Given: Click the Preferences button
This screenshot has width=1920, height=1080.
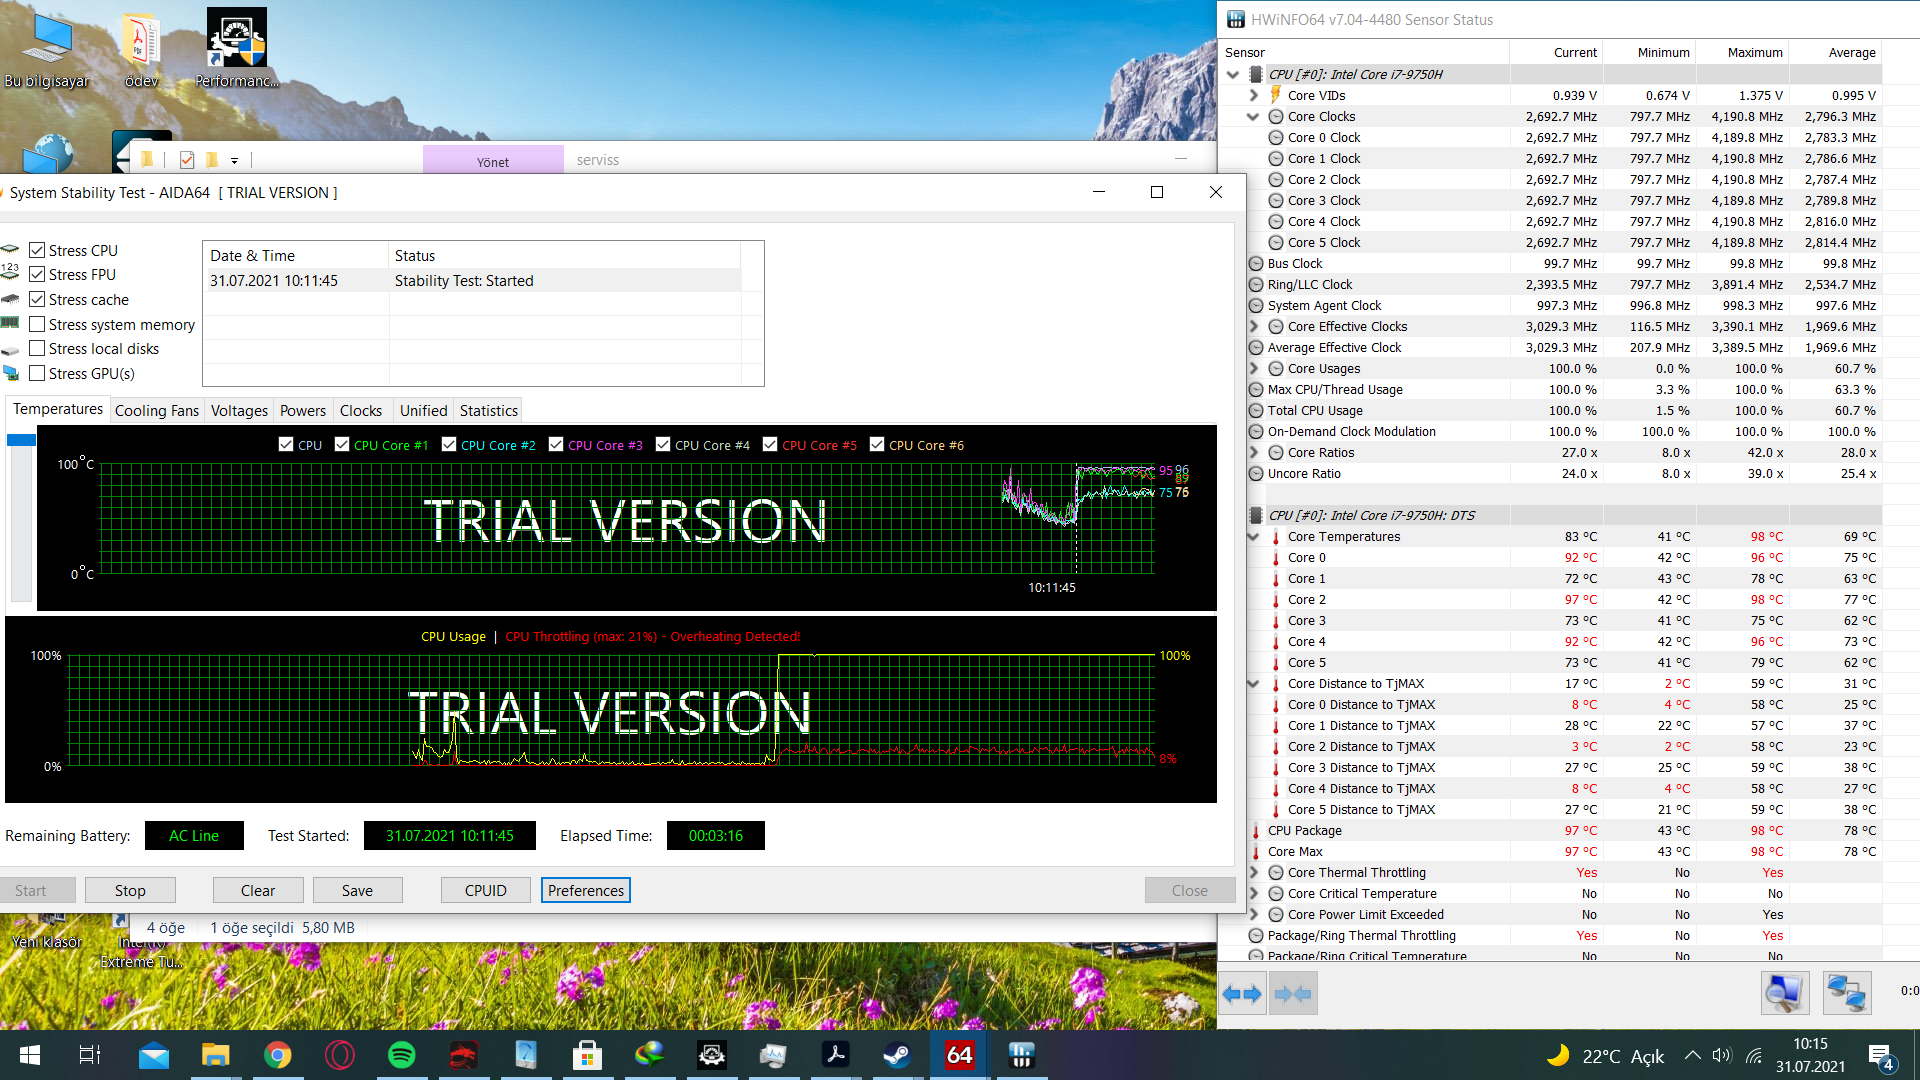Looking at the screenshot, I should click(585, 890).
